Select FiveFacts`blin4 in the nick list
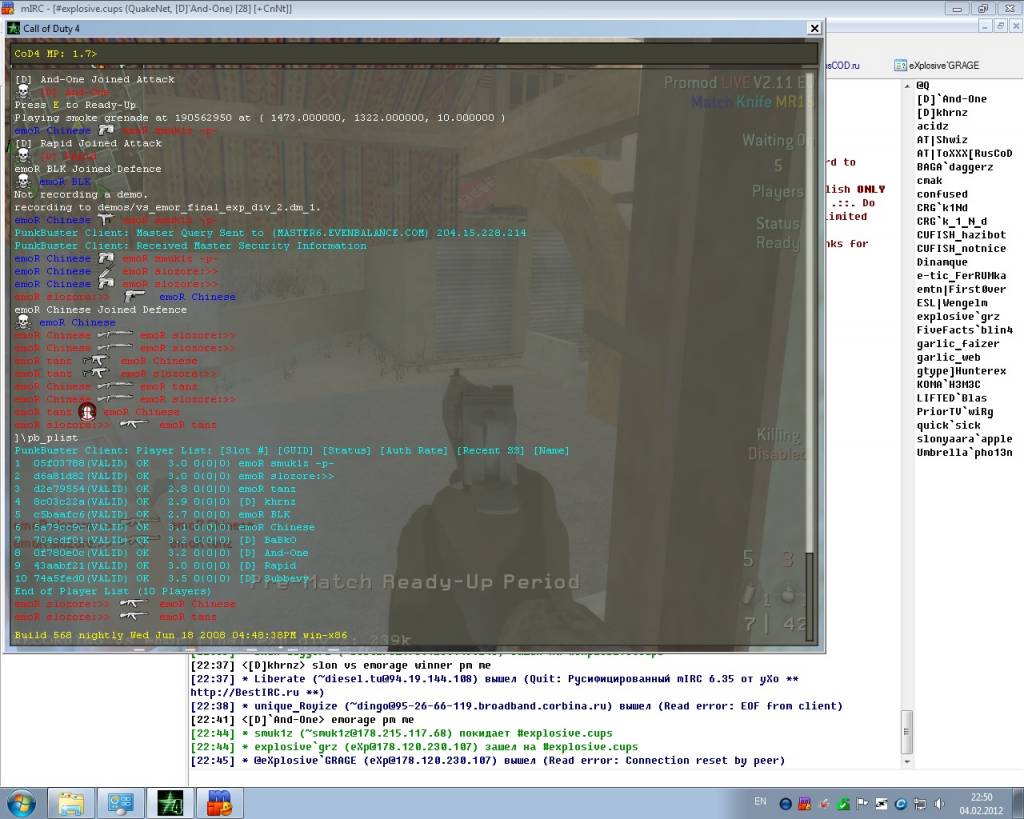Viewport: 1024px width, 819px height. [x=965, y=330]
